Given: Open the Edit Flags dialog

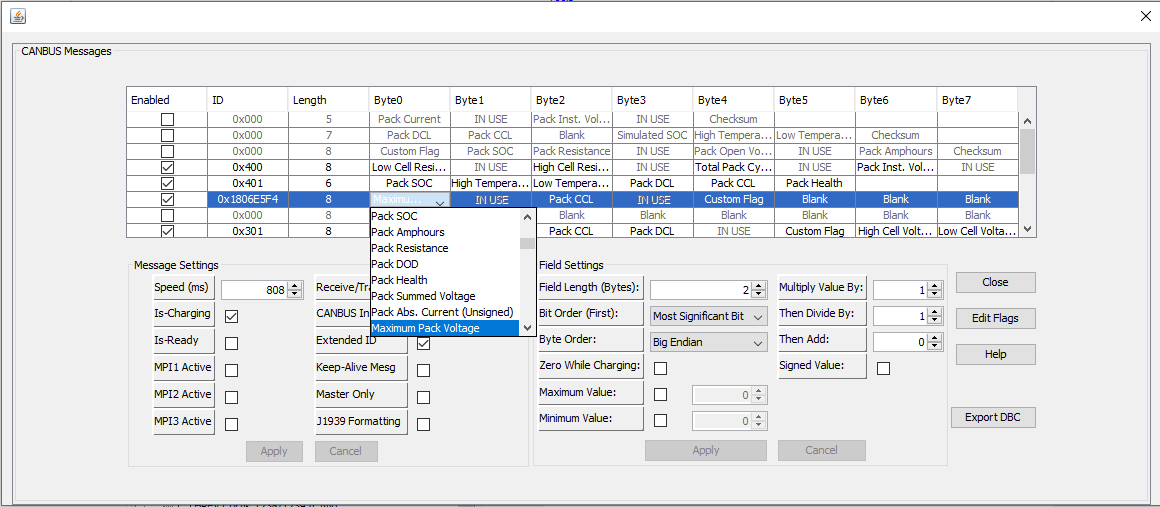Looking at the screenshot, I should tap(994, 318).
